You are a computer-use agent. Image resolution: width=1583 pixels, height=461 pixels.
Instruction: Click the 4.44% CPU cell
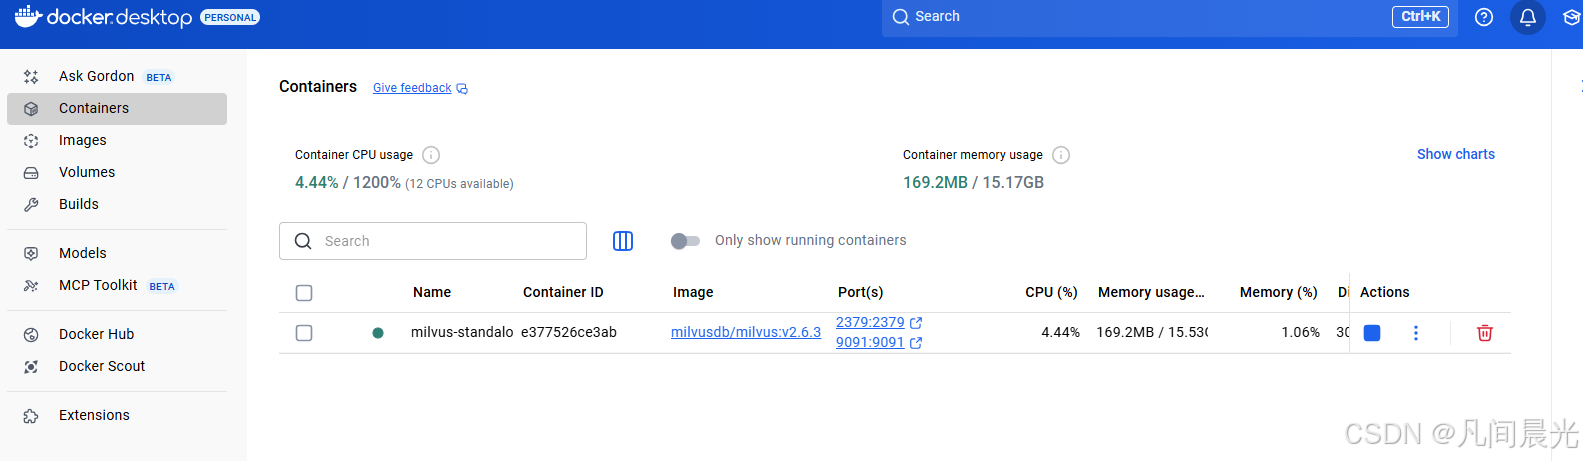coord(1060,332)
